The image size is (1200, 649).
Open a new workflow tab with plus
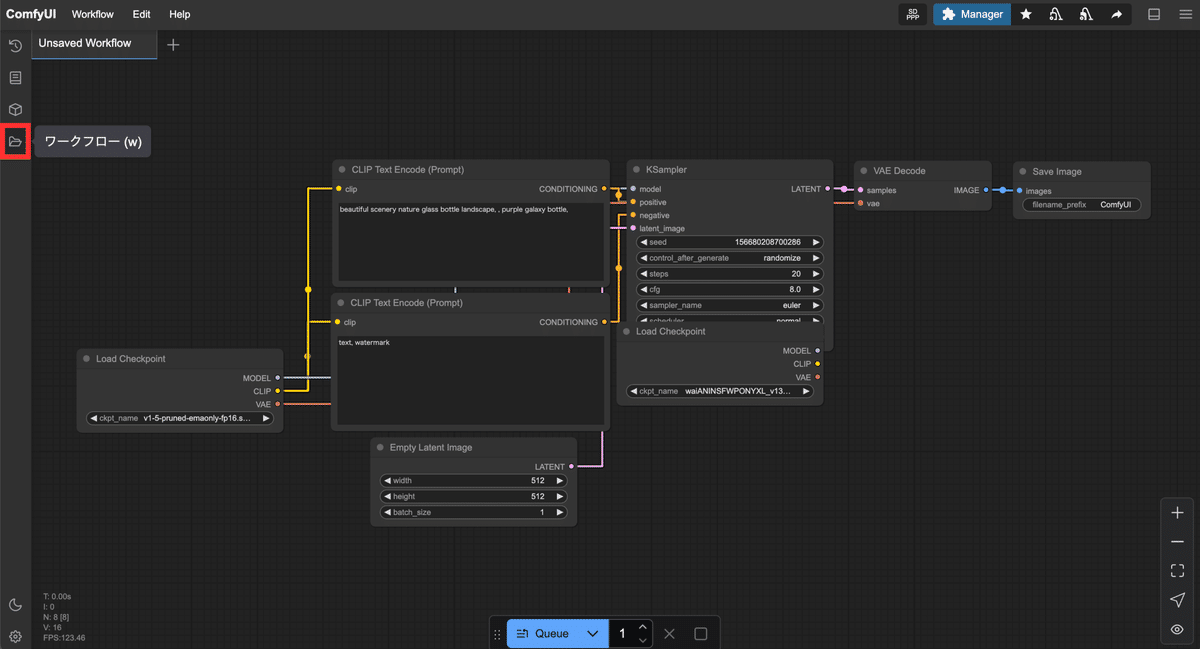point(173,44)
